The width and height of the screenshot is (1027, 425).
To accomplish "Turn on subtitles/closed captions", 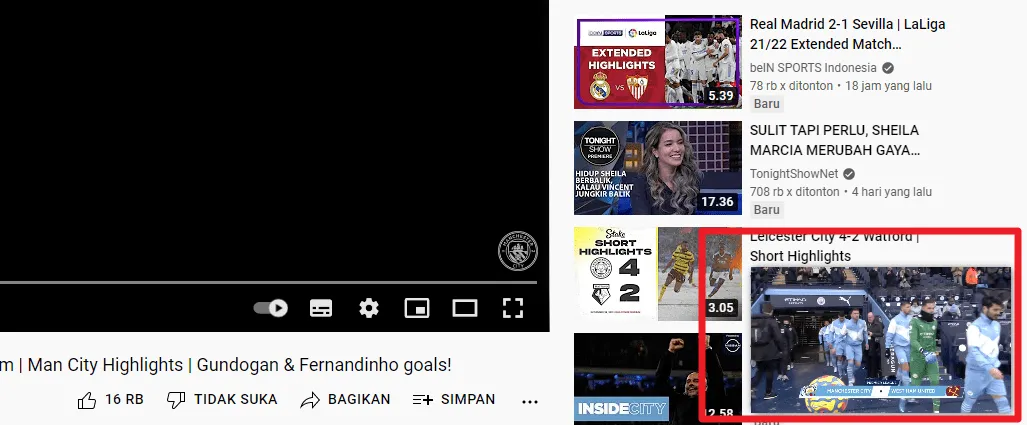I will click(321, 308).
